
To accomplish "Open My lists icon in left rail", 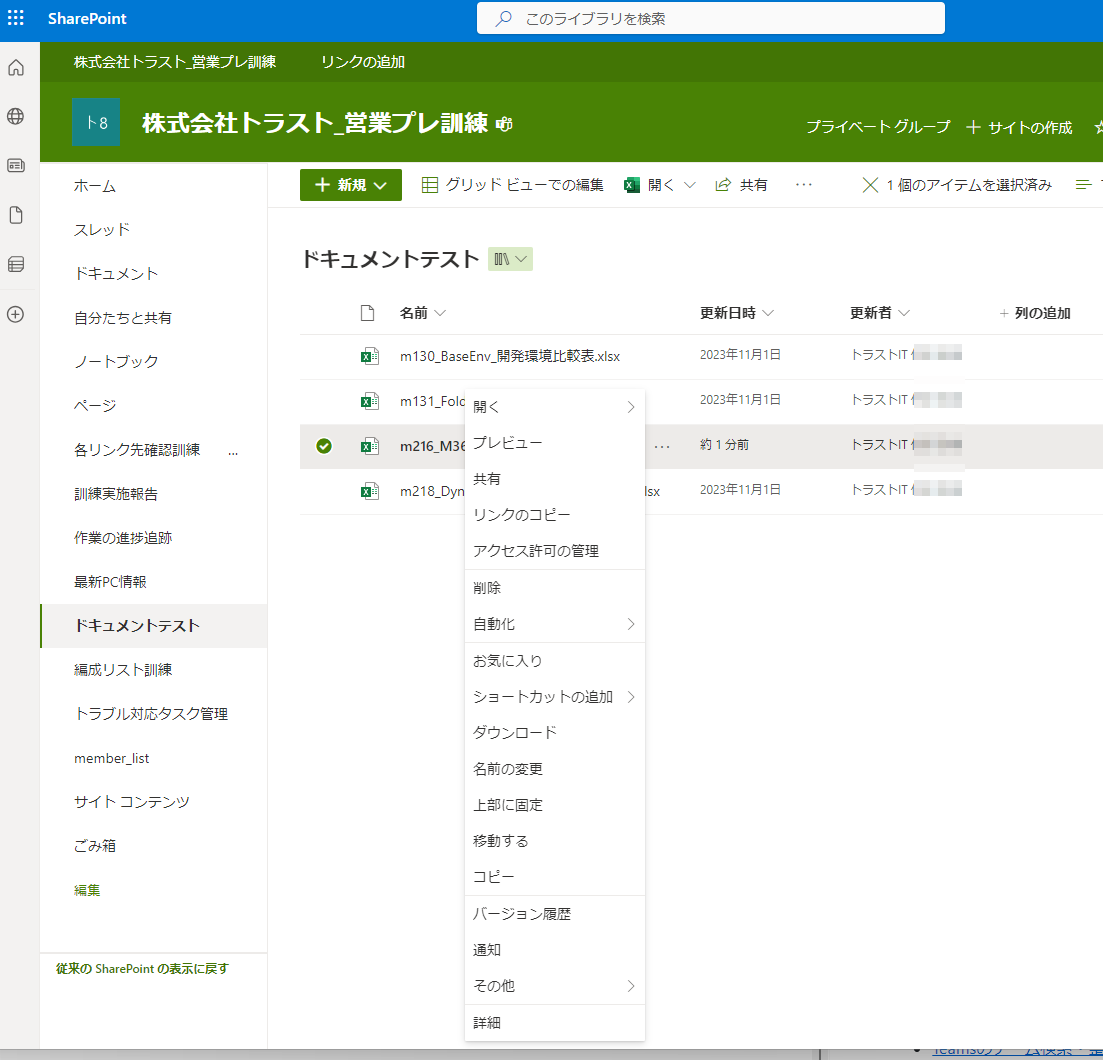I will click(15, 264).
